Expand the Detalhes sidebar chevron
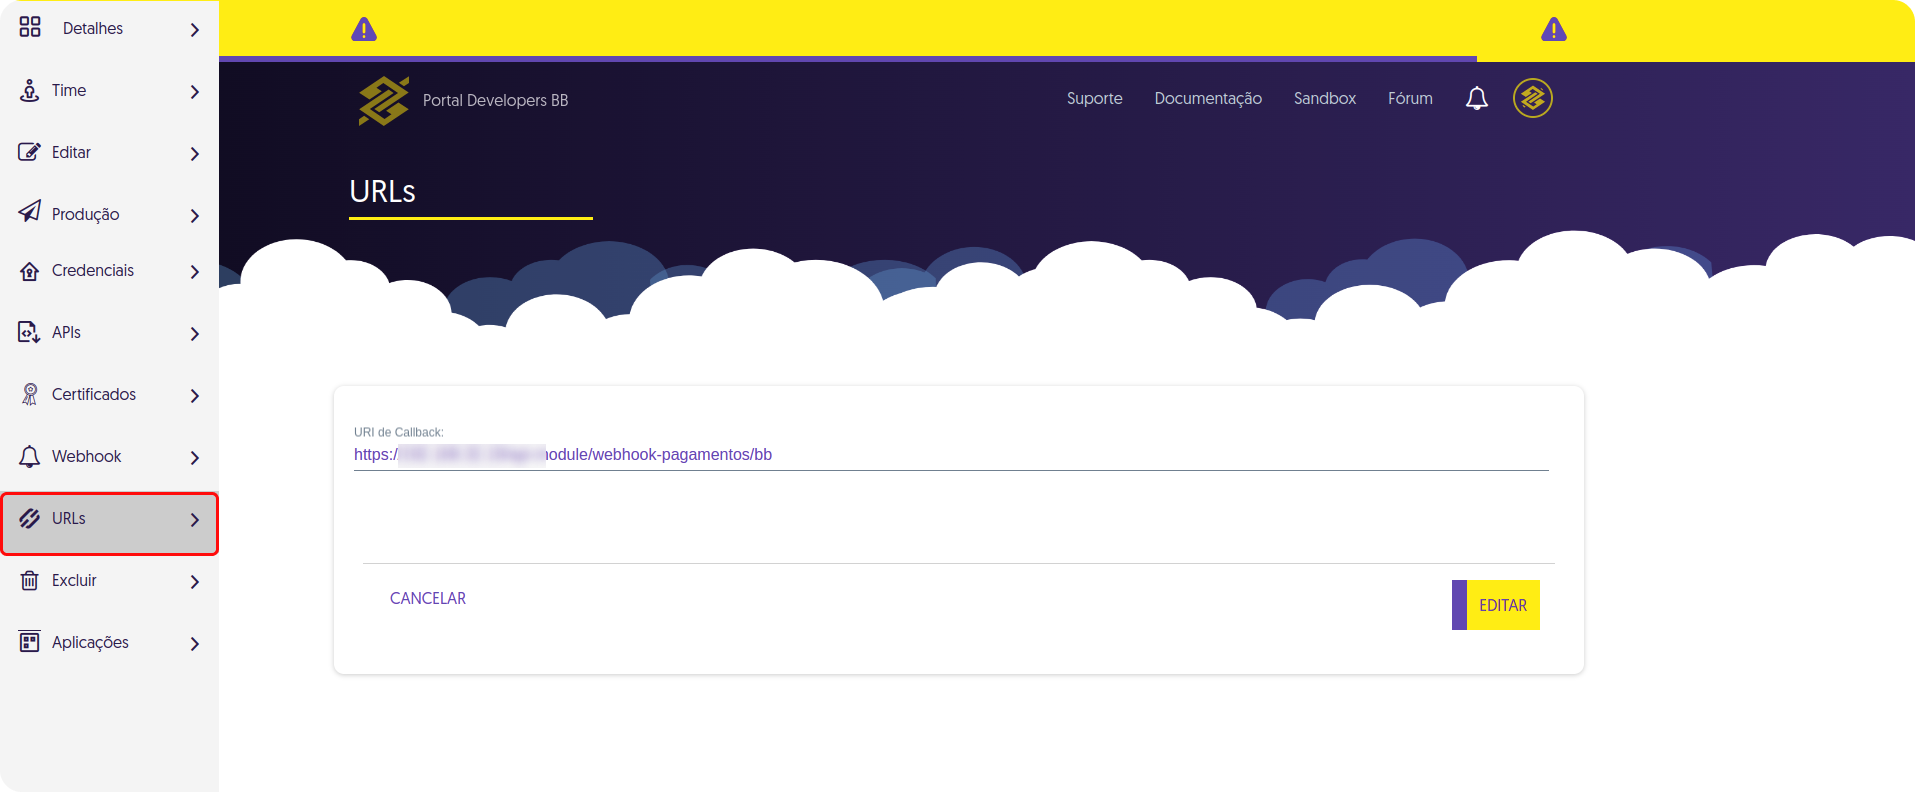This screenshot has height=792, width=1915. (x=195, y=30)
